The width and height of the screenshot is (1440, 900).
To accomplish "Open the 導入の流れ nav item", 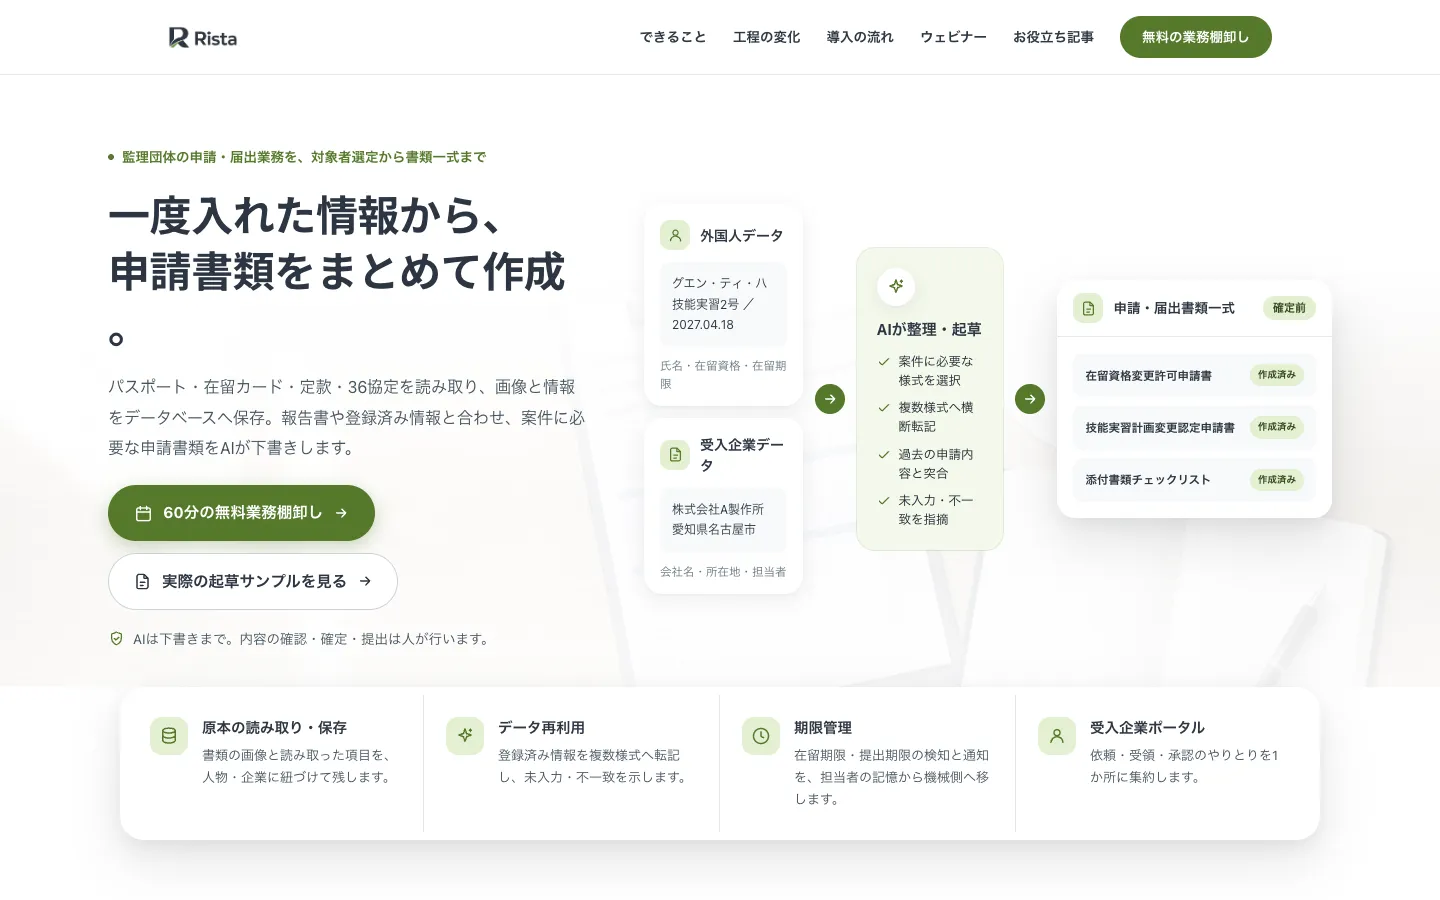I will point(860,37).
